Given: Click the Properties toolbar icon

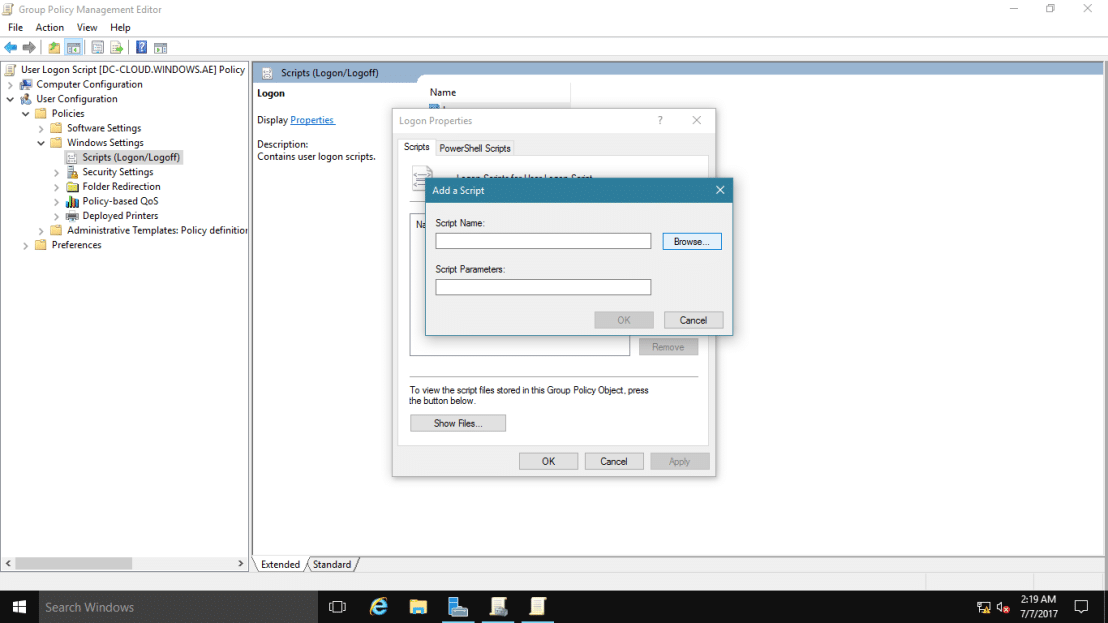Looking at the screenshot, I should point(98,47).
